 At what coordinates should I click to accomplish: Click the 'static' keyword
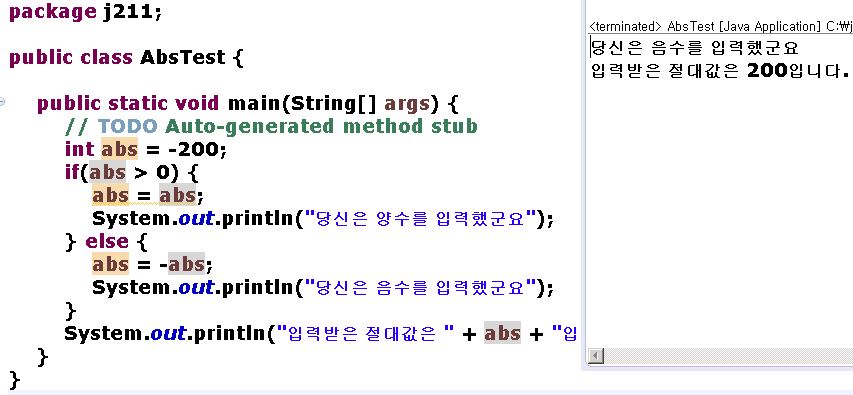click(138, 102)
